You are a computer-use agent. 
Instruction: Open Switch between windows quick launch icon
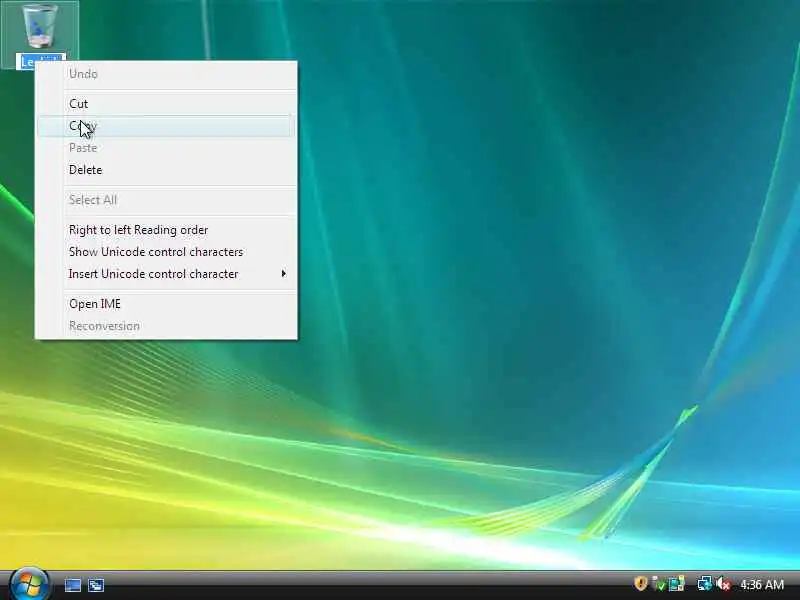96,585
